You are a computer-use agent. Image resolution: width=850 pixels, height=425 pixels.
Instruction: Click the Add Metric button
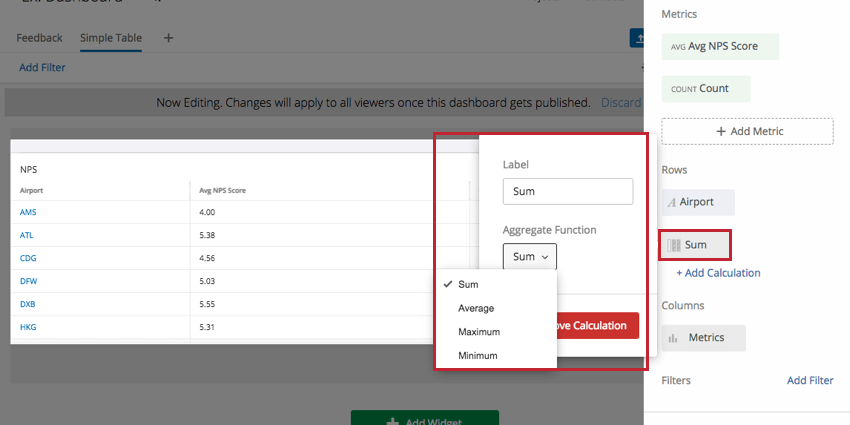click(x=747, y=131)
